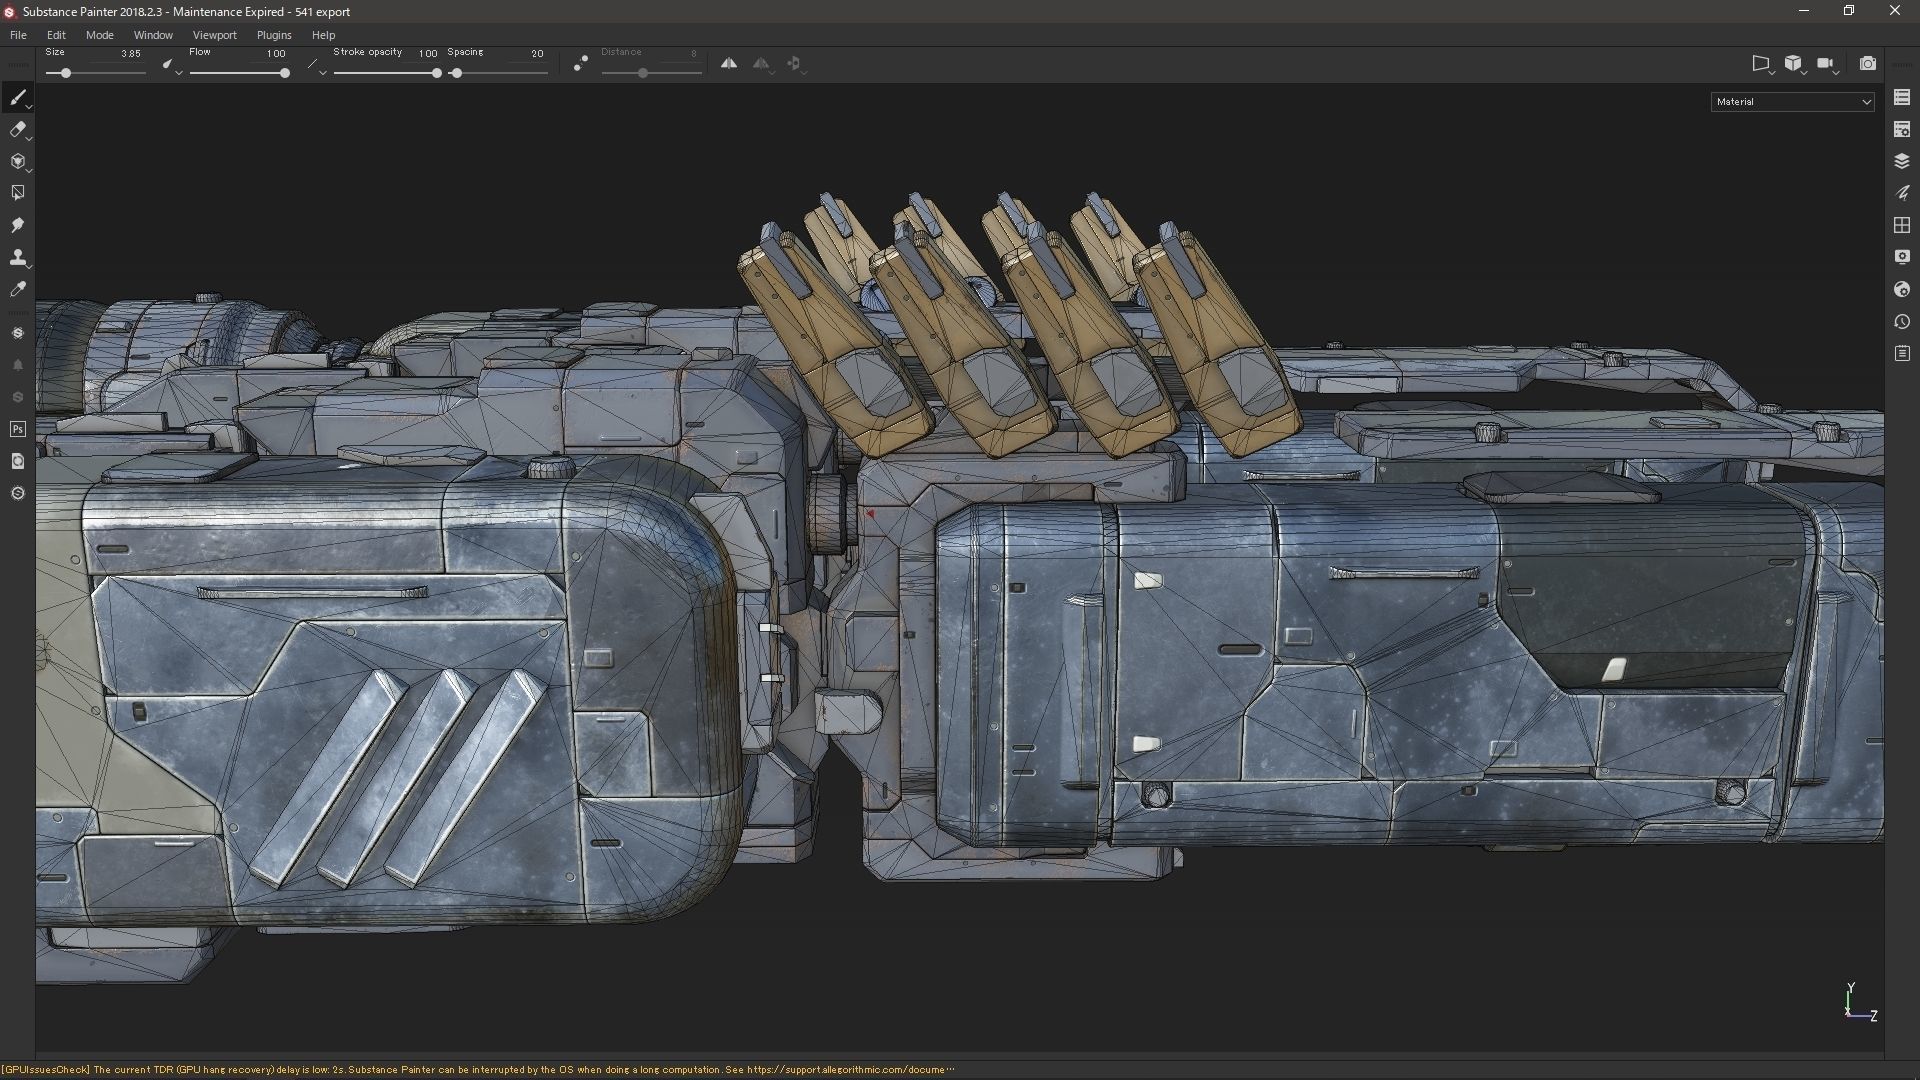Click the Export to Photoshop icon
Screen dimensions: 1920x1080
(x=17, y=429)
